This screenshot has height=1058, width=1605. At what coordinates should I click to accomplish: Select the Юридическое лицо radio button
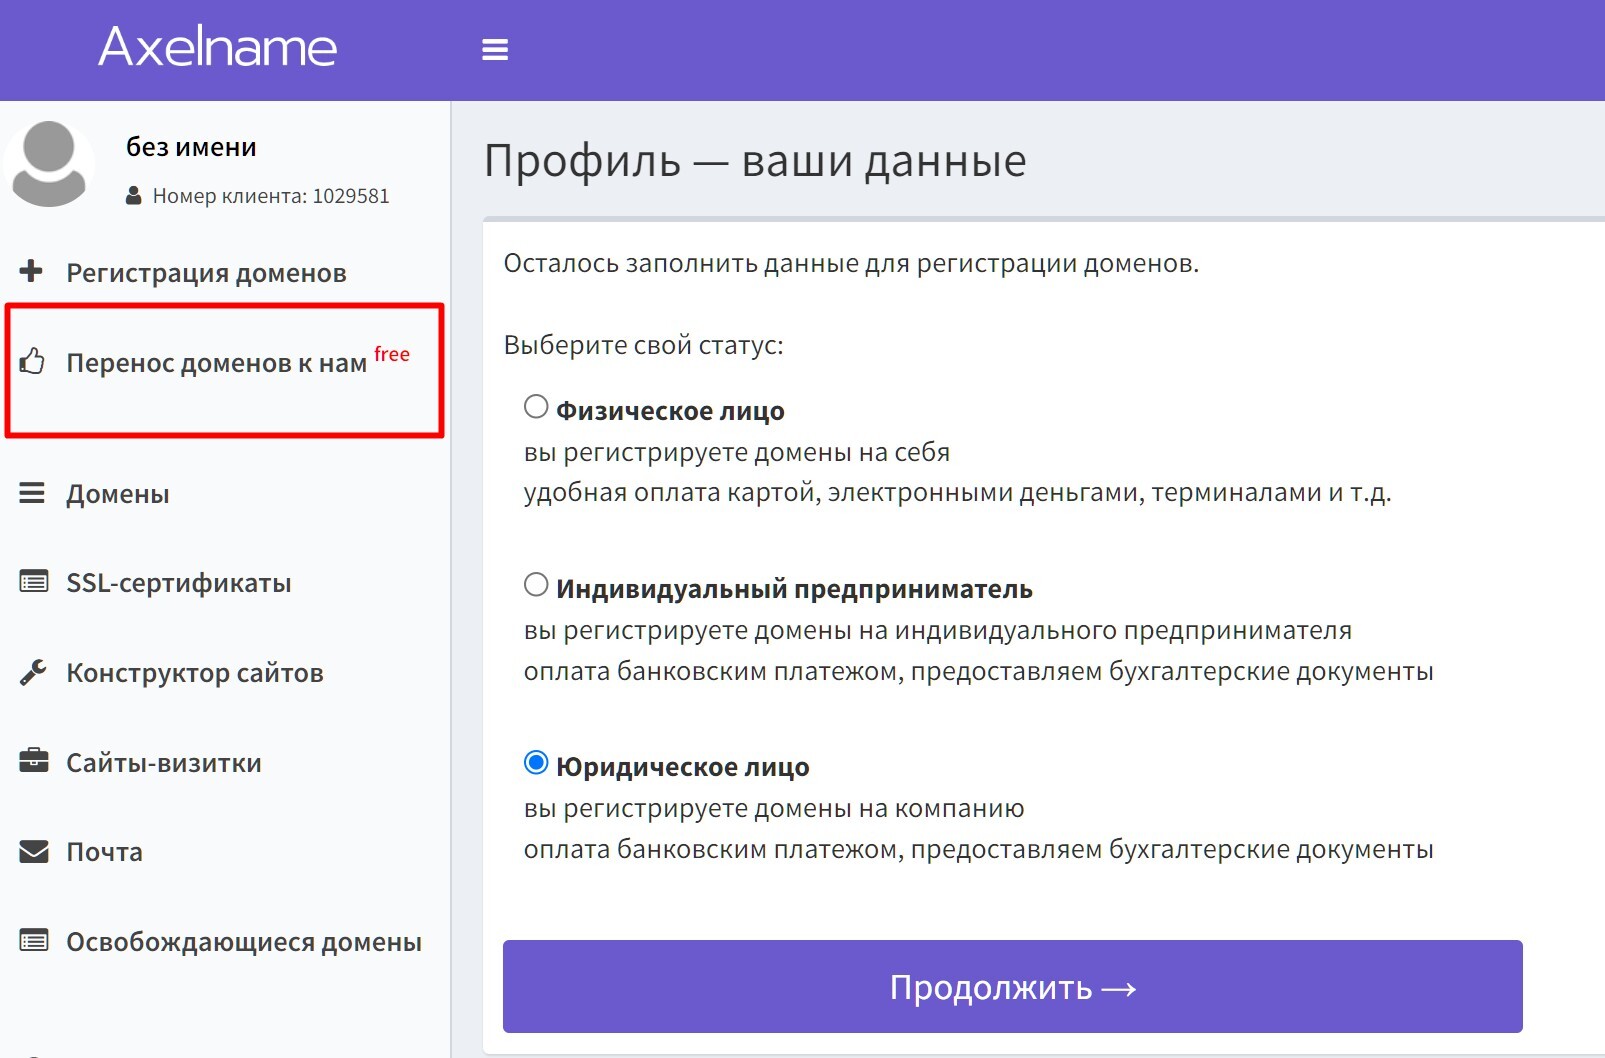[536, 763]
